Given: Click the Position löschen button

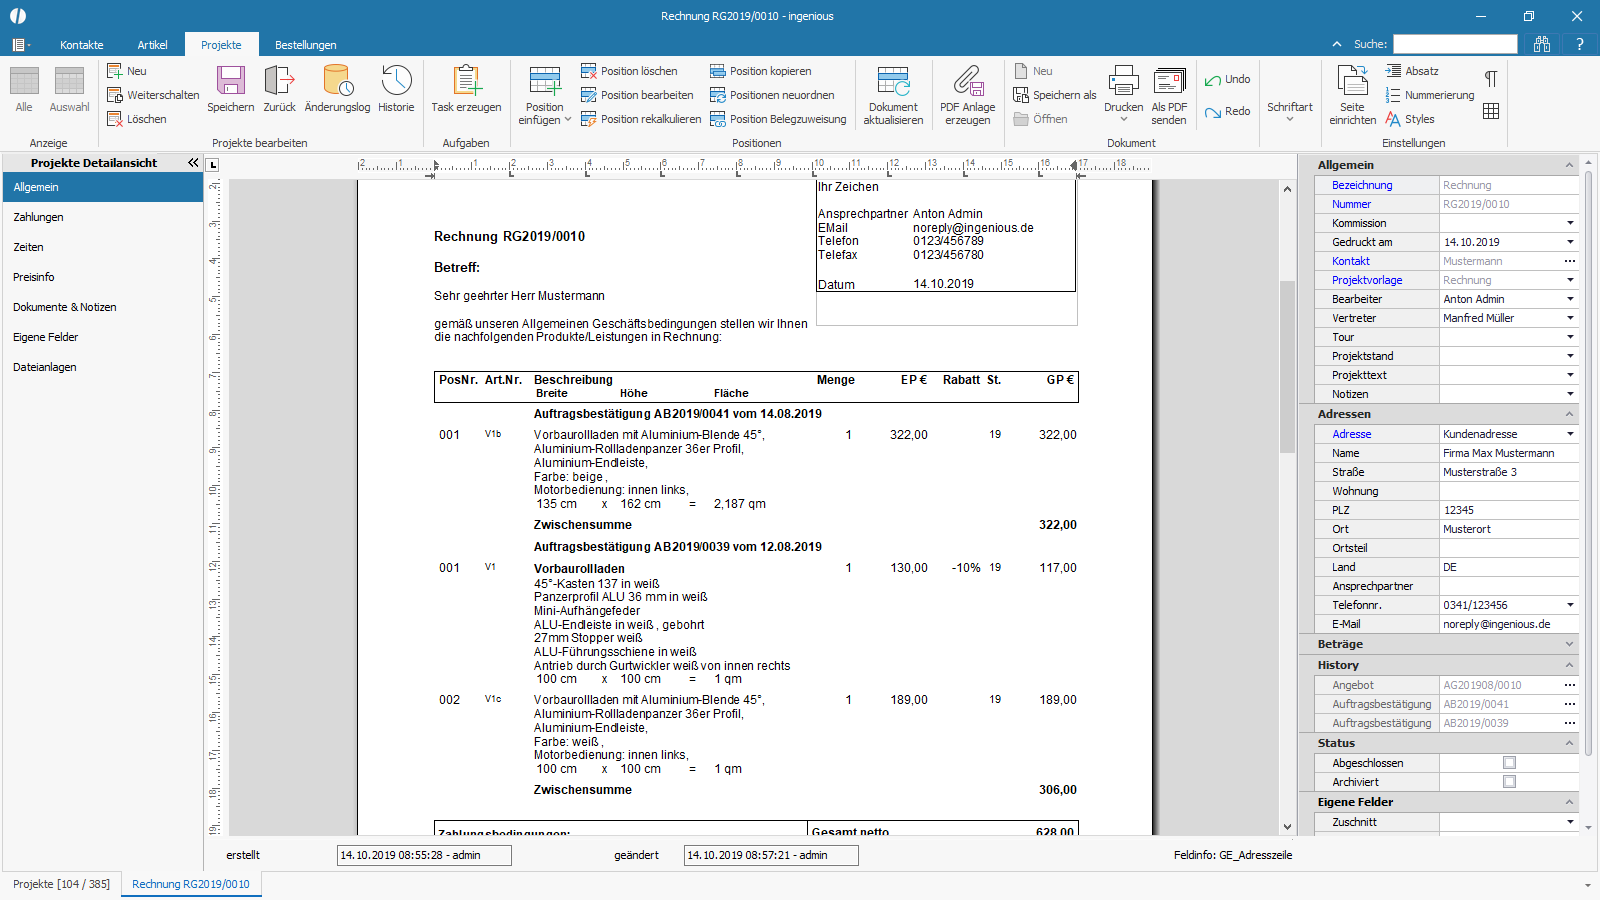Looking at the screenshot, I should point(629,71).
